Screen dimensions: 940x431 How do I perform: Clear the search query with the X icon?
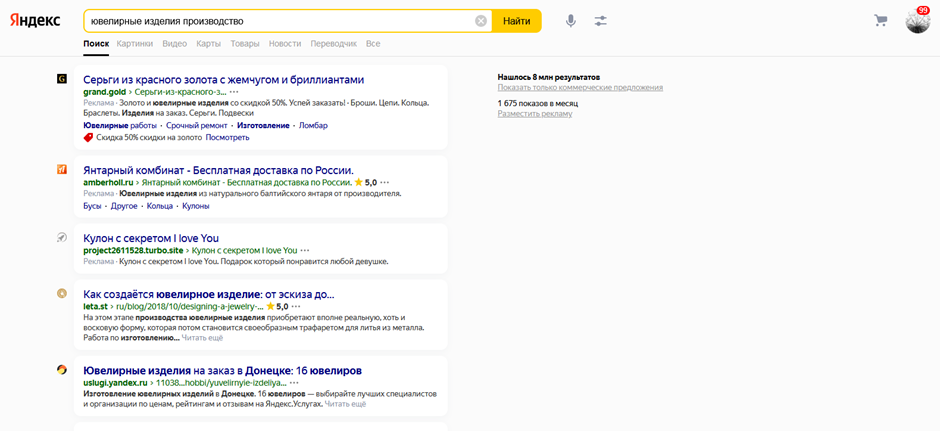[x=481, y=21]
